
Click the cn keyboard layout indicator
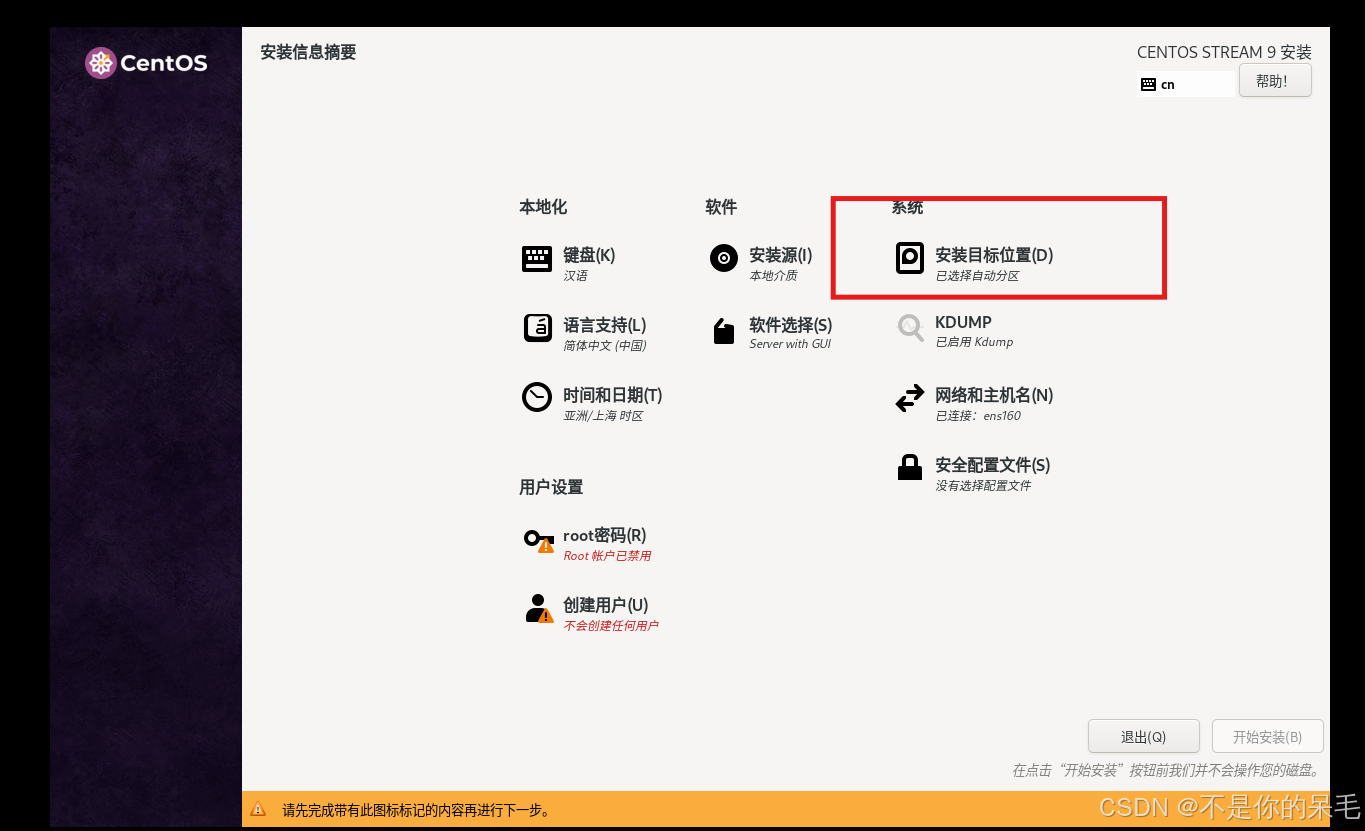1186,85
